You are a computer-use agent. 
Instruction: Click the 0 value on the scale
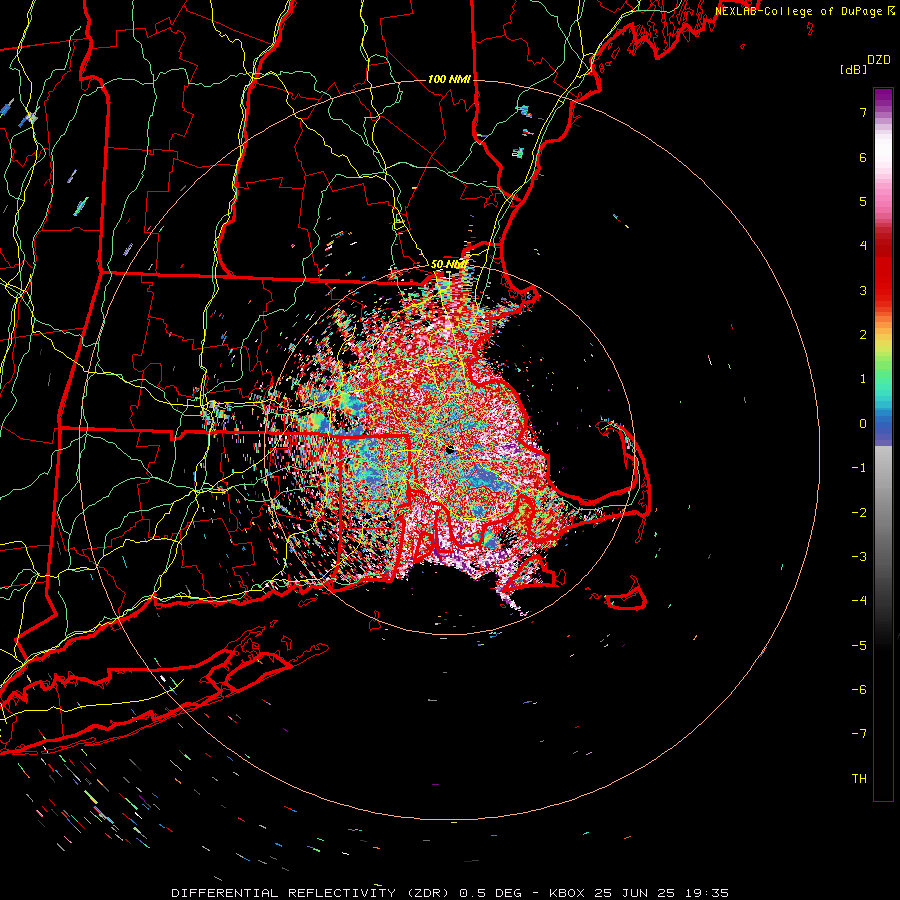click(863, 424)
